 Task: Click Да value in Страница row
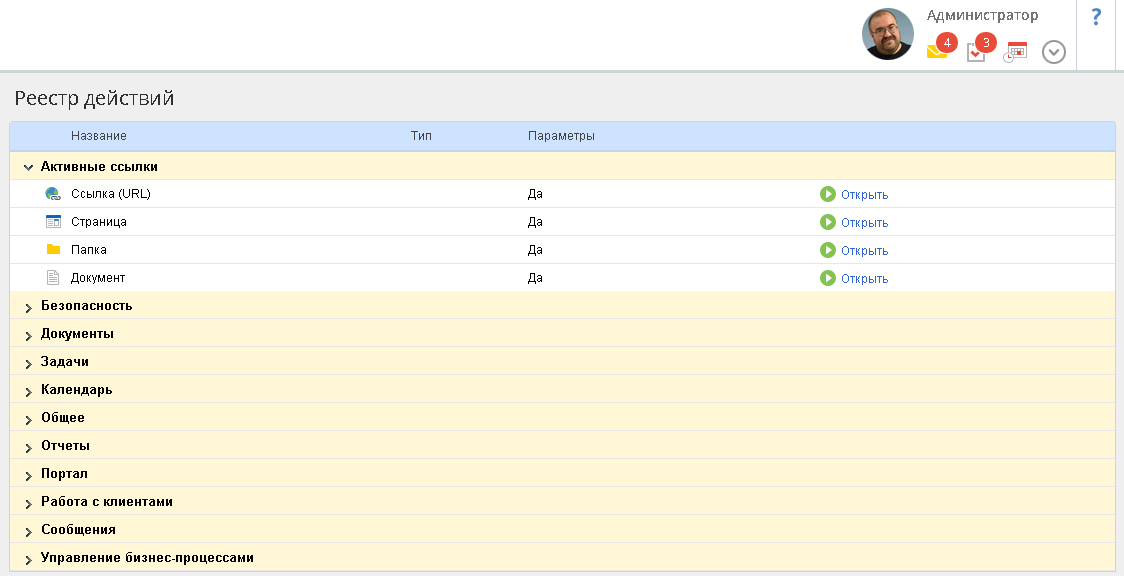tap(535, 221)
